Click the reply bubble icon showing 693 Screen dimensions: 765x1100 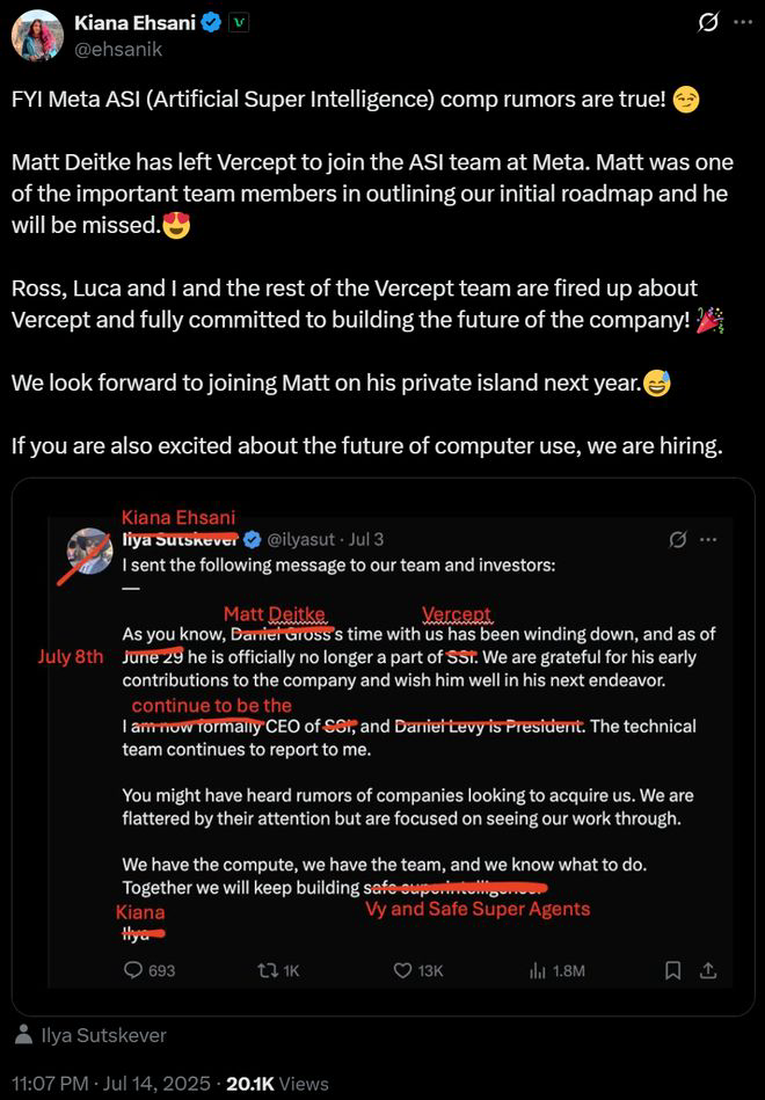[133, 970]
